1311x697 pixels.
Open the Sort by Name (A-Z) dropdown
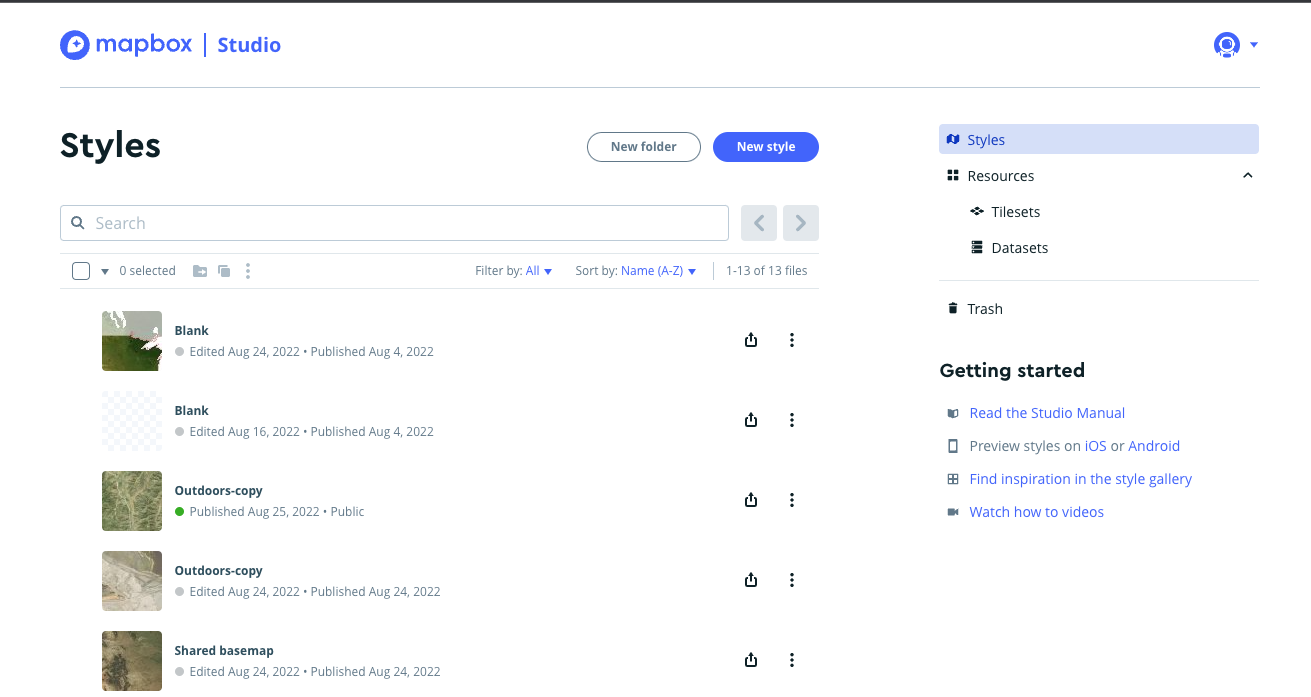[658, 271]
